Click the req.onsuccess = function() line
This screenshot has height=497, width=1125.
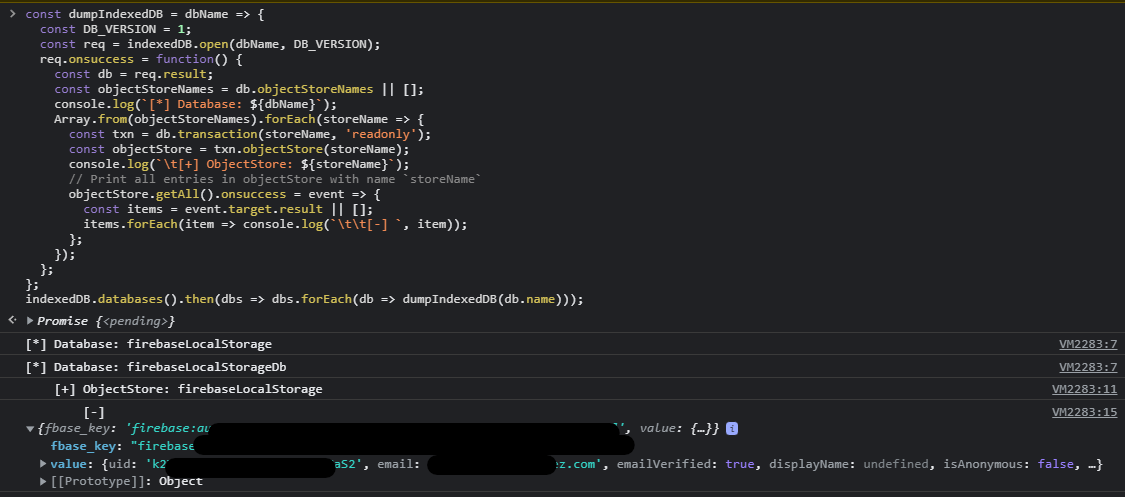pos(141,59)
